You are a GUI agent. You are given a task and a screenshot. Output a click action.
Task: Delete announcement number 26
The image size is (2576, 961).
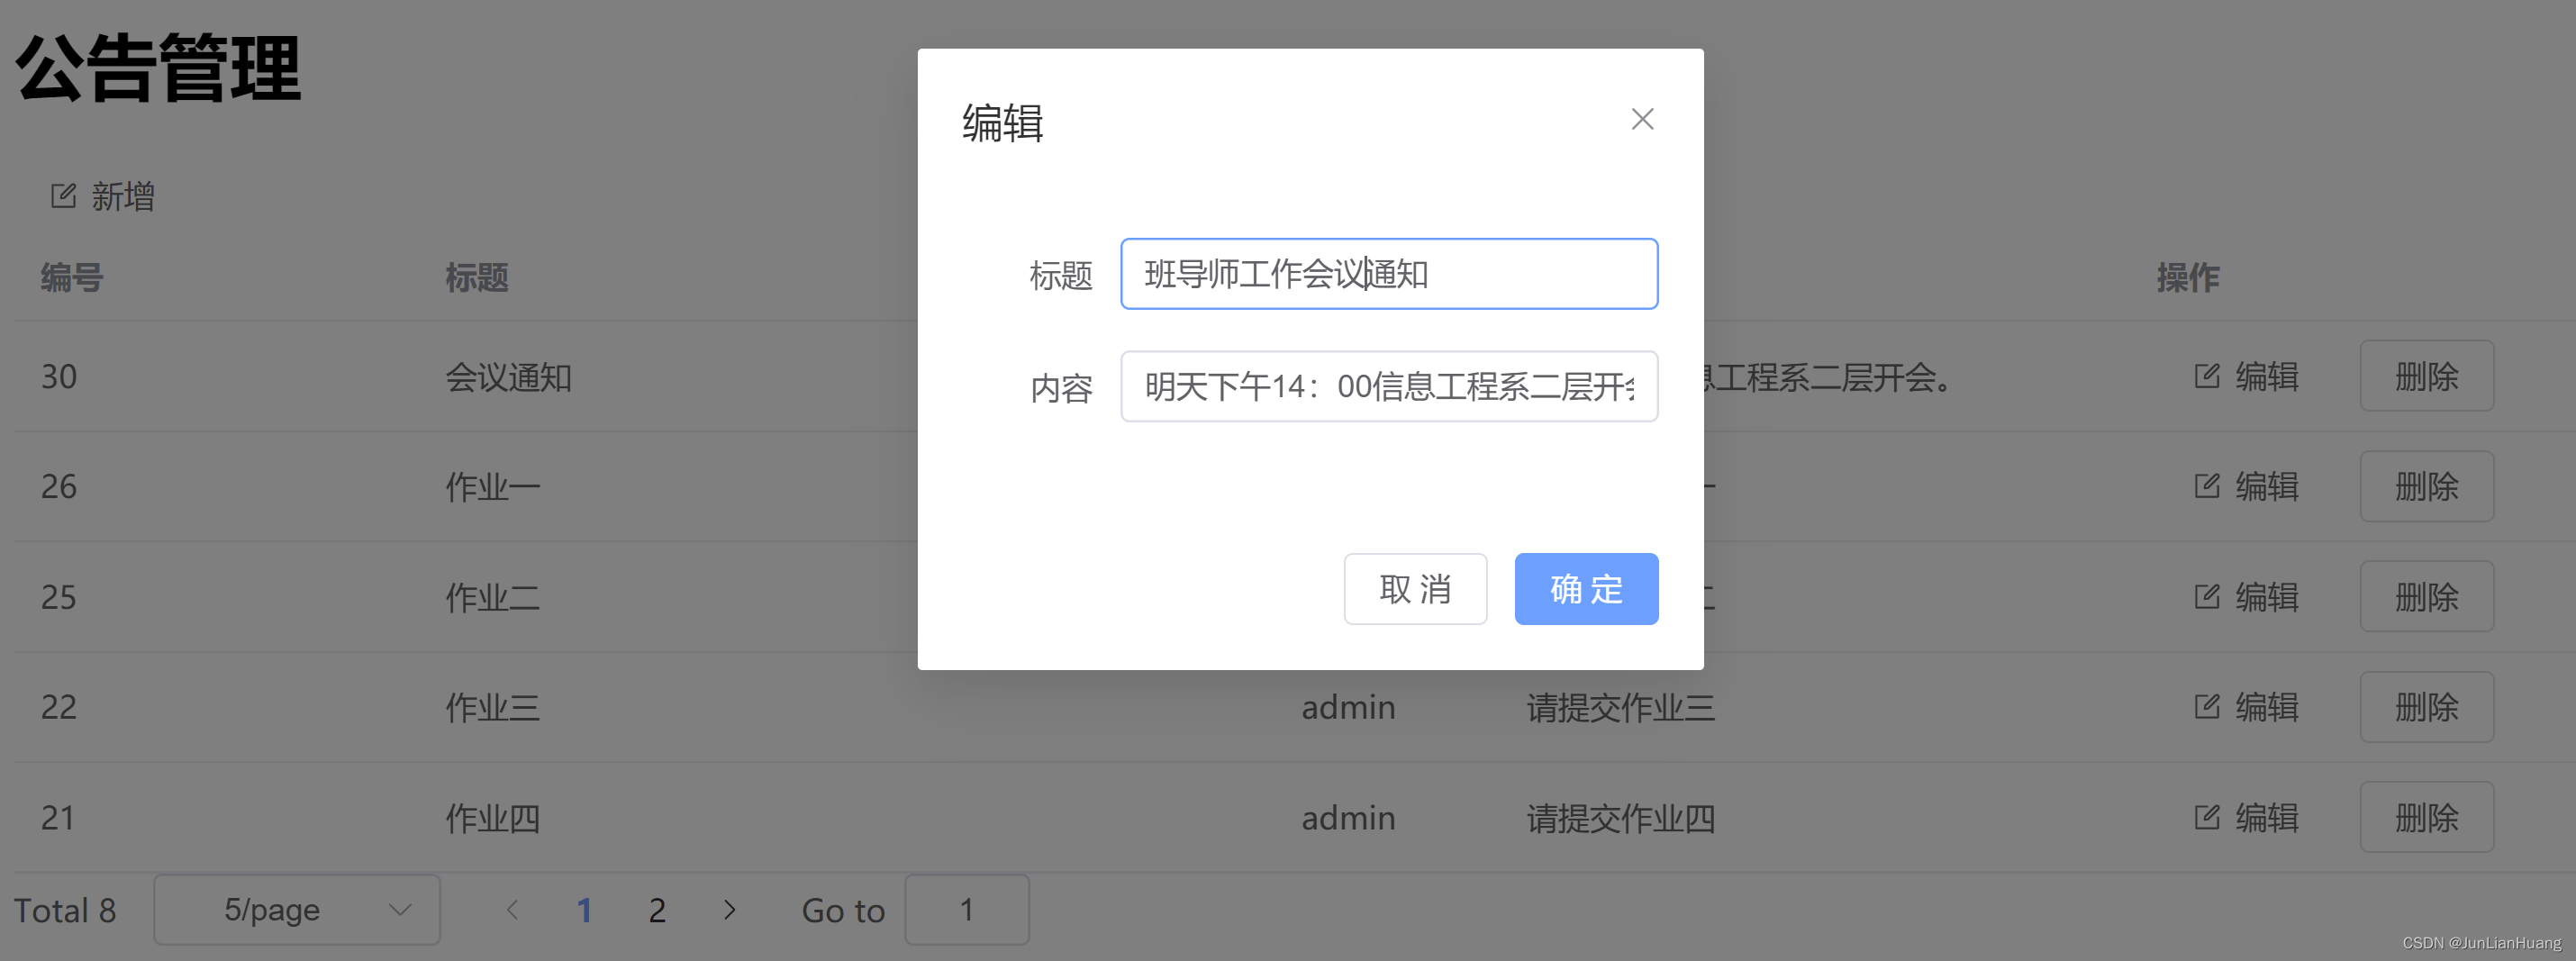[x=2426, y=486]
